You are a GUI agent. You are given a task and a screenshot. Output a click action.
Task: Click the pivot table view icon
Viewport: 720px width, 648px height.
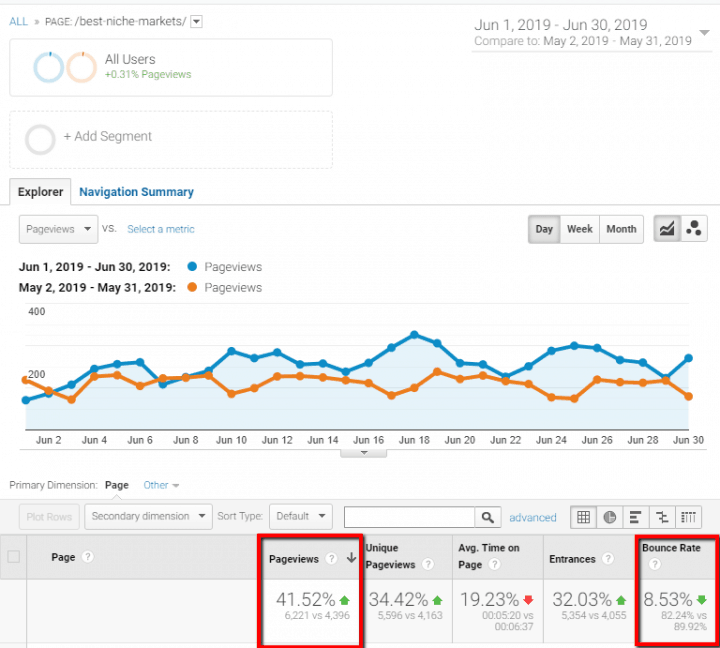[688, 517]
